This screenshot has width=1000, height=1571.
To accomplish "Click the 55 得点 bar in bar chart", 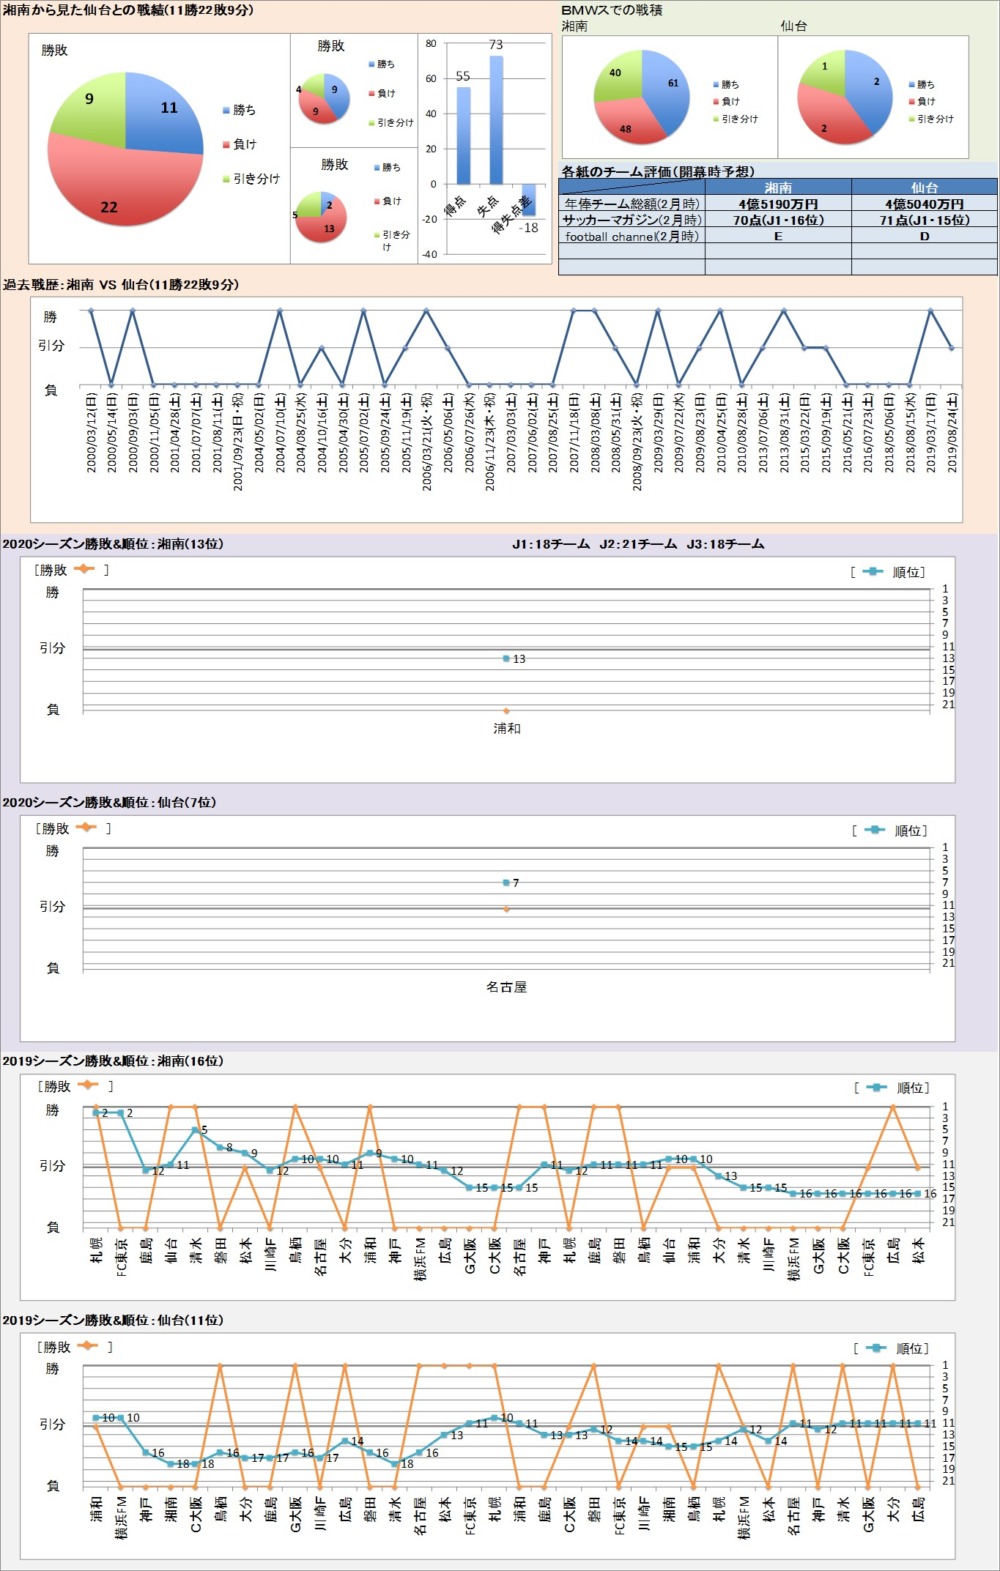I will (463, 135).
